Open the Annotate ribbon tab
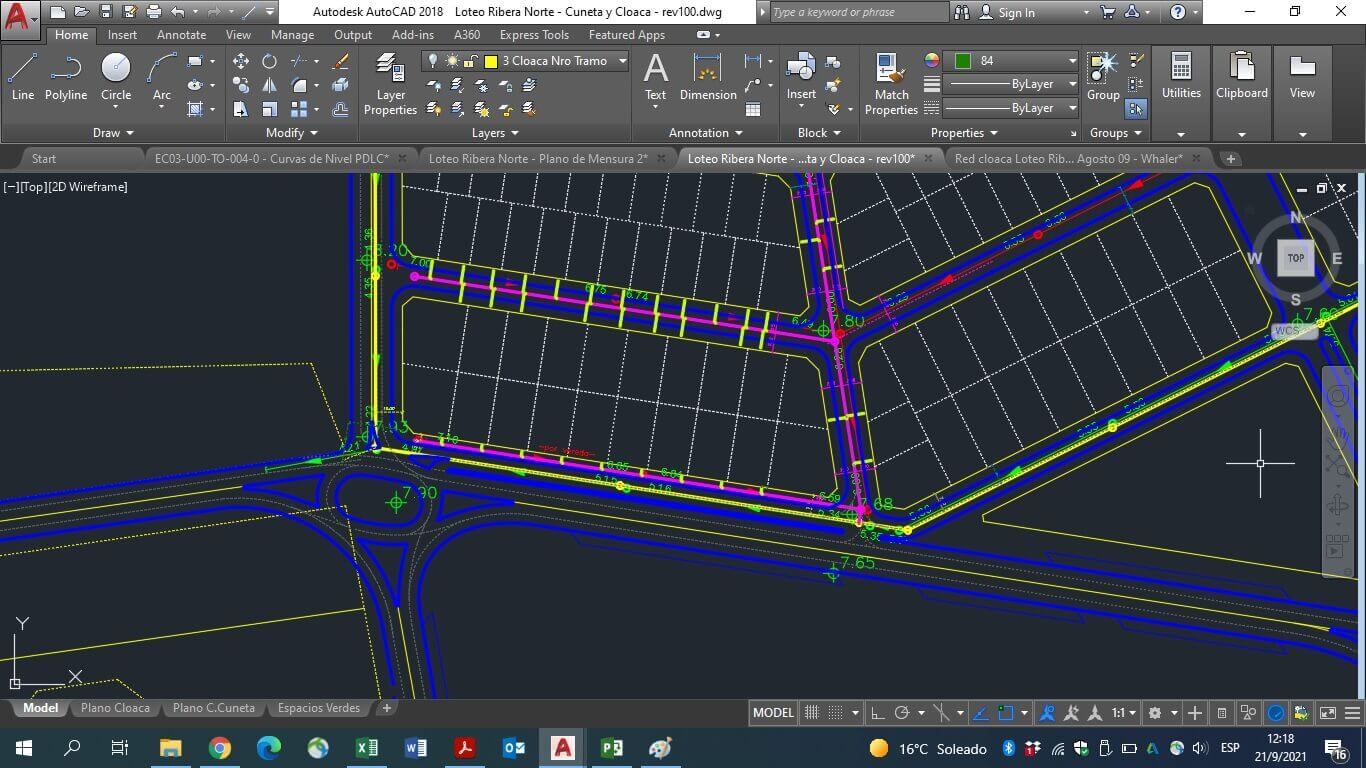The image size is (1366, 768). (181, 35)
